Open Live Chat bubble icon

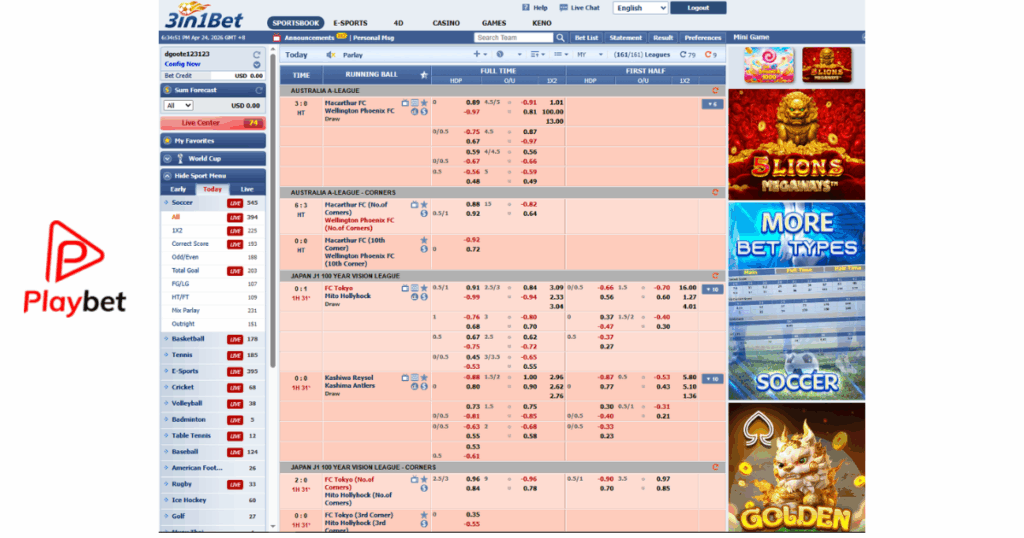564,8
